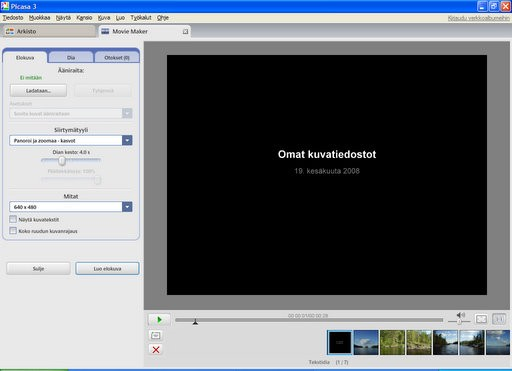Viewport: 512px width, 371px height.
Task: Open the Kuva menu
Action: pos(104,18)
